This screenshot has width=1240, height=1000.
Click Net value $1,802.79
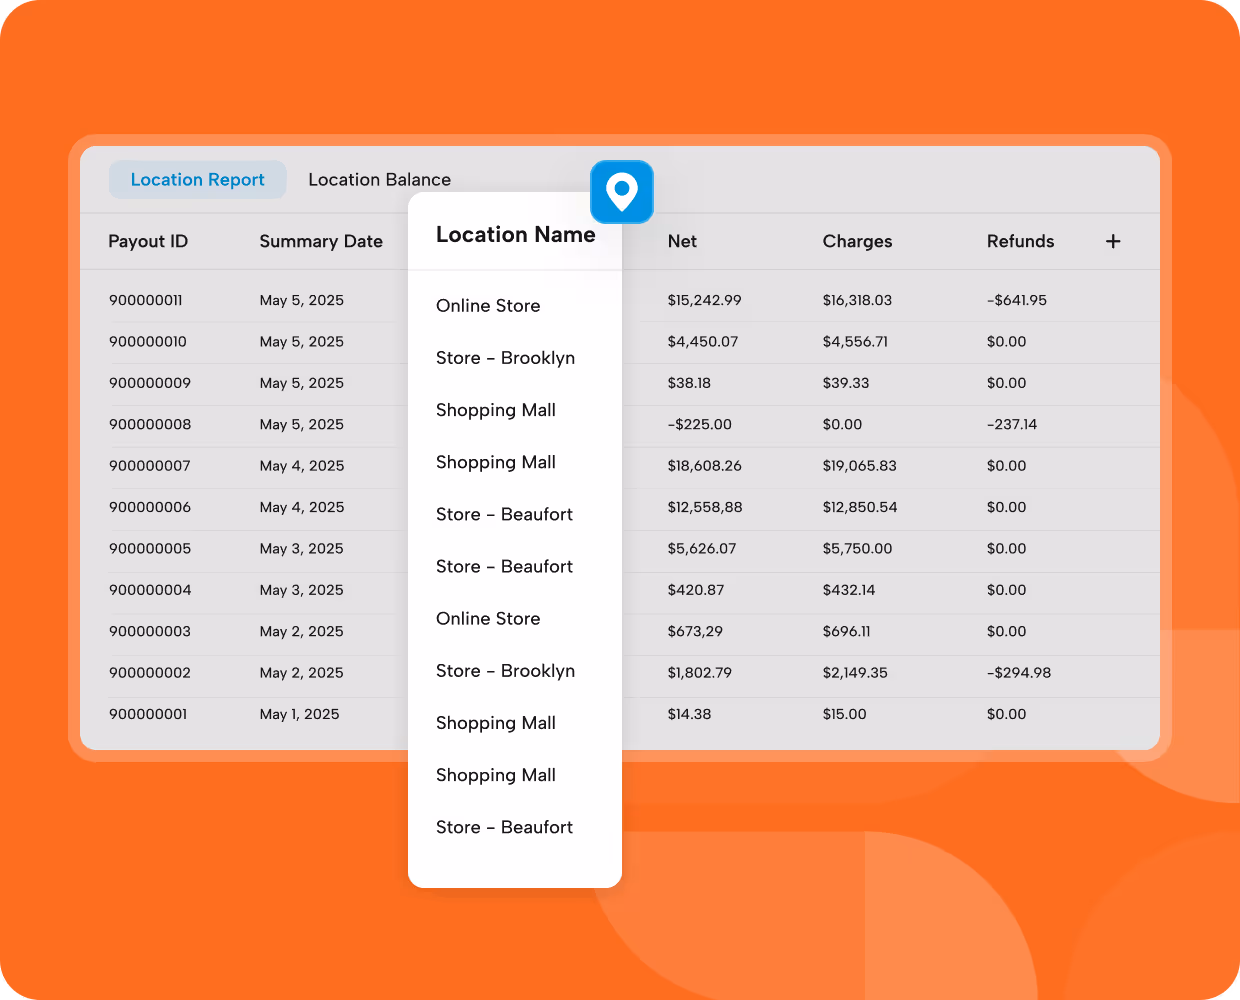(x=699, y=673)
